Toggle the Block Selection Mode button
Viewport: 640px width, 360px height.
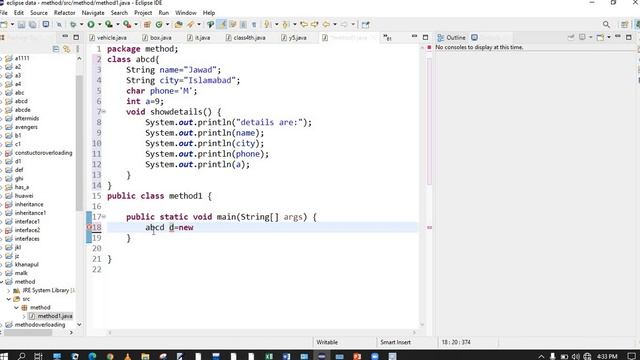click(x=243, y=24)
